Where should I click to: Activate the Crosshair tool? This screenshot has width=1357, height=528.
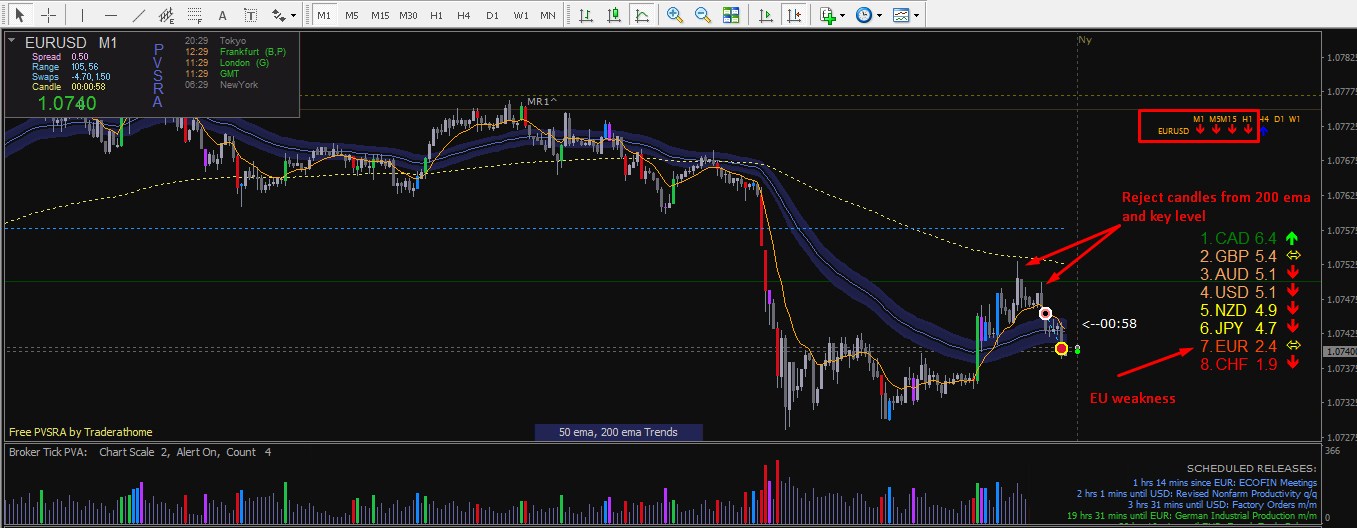point(47,15)
